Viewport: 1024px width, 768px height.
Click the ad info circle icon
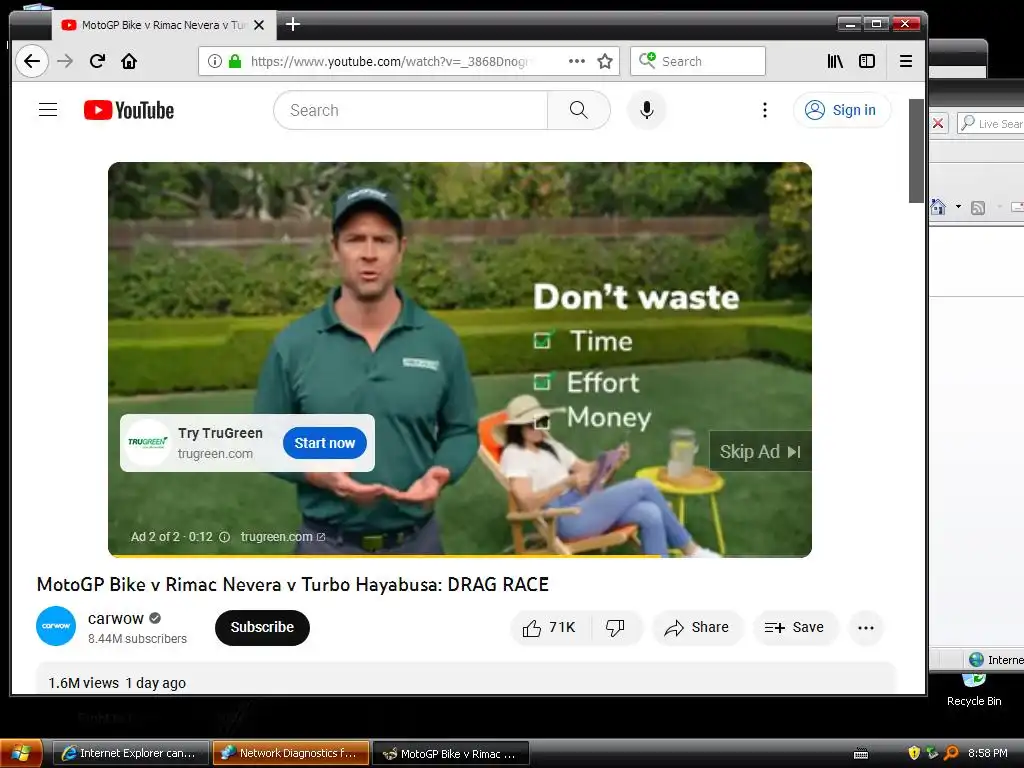click(224, 537)
